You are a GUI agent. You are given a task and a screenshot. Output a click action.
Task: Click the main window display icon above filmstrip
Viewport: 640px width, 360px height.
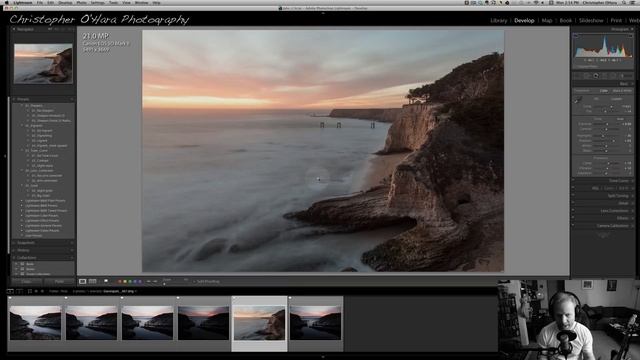tap(11, 291)
